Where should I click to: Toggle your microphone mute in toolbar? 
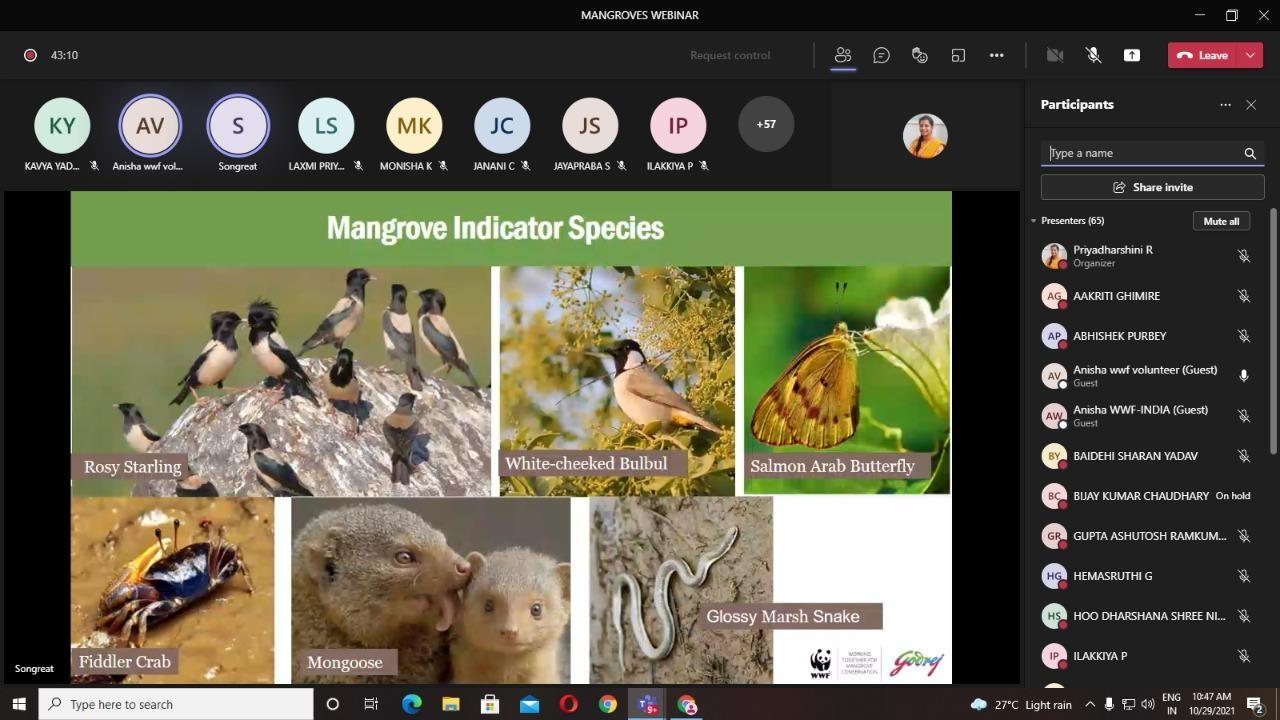pos(1093,55)
